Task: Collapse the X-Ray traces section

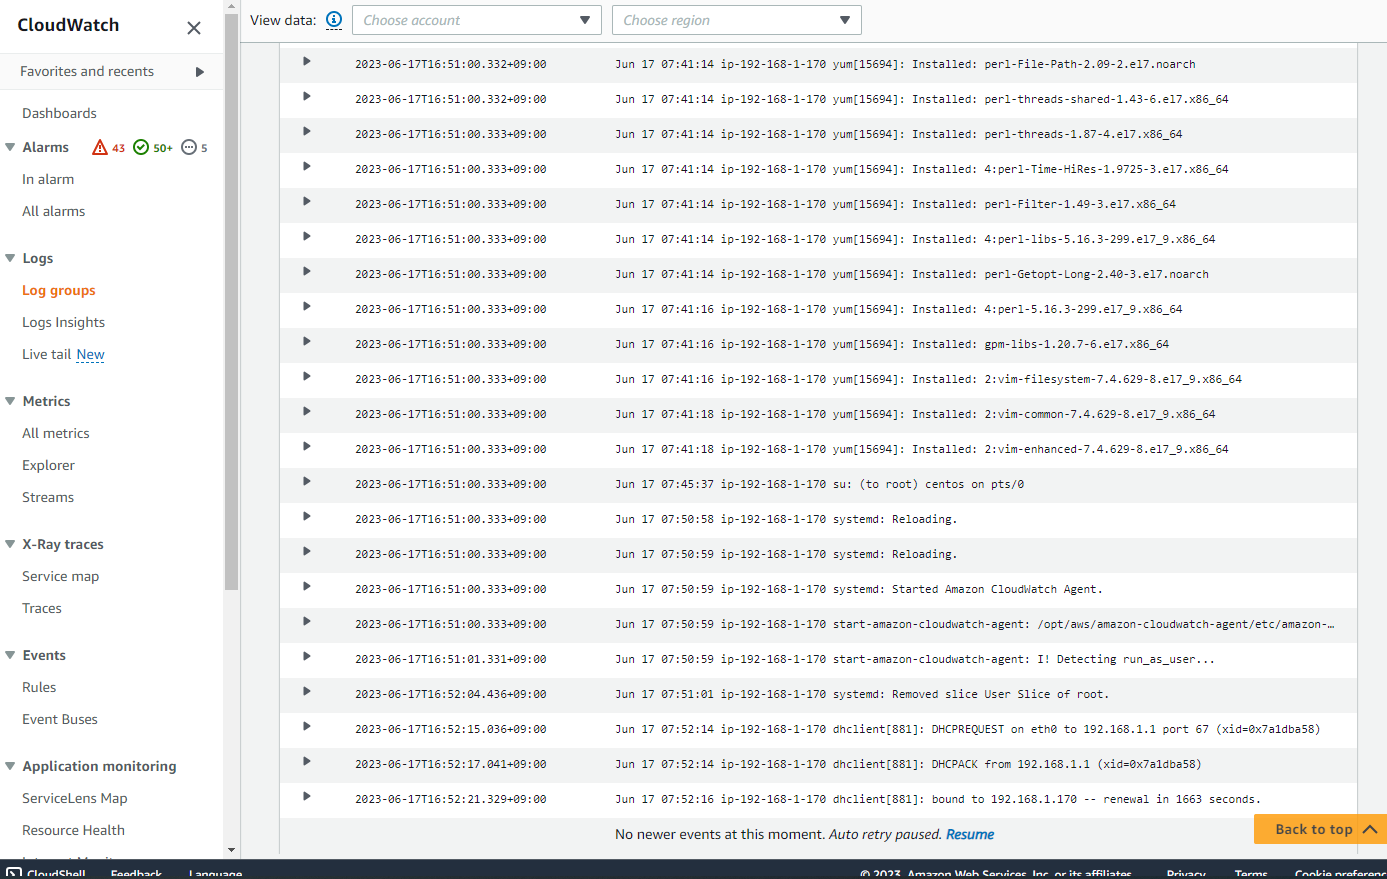Action: (10, 544)
